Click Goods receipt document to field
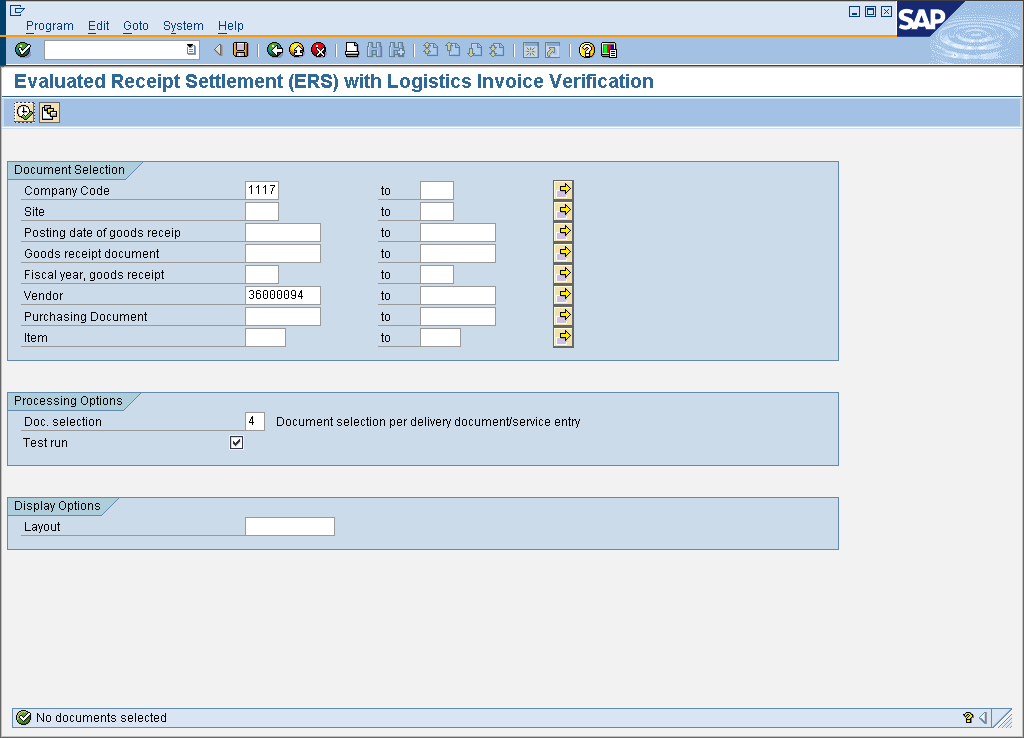The height and width of the screenshot is (738, 1024). 458,253
